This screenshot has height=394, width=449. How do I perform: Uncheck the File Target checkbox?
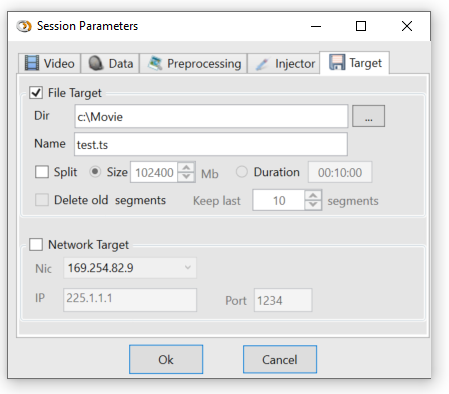point(36,93)
